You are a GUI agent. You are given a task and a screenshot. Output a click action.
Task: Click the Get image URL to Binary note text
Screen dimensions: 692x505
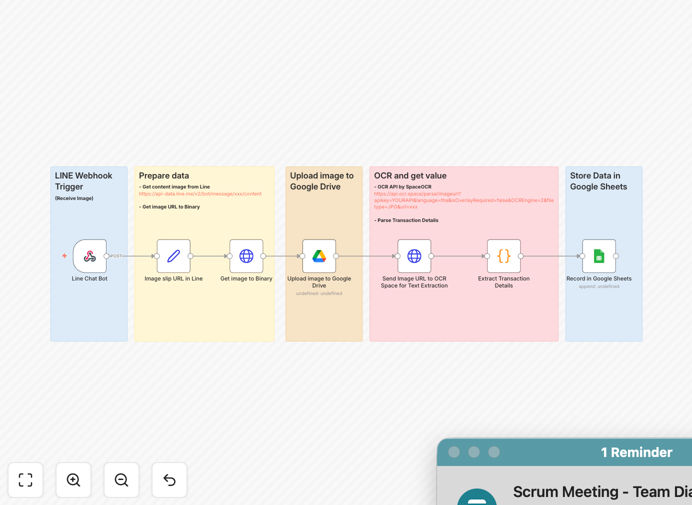pyautogui.click(x=169, y=207)
